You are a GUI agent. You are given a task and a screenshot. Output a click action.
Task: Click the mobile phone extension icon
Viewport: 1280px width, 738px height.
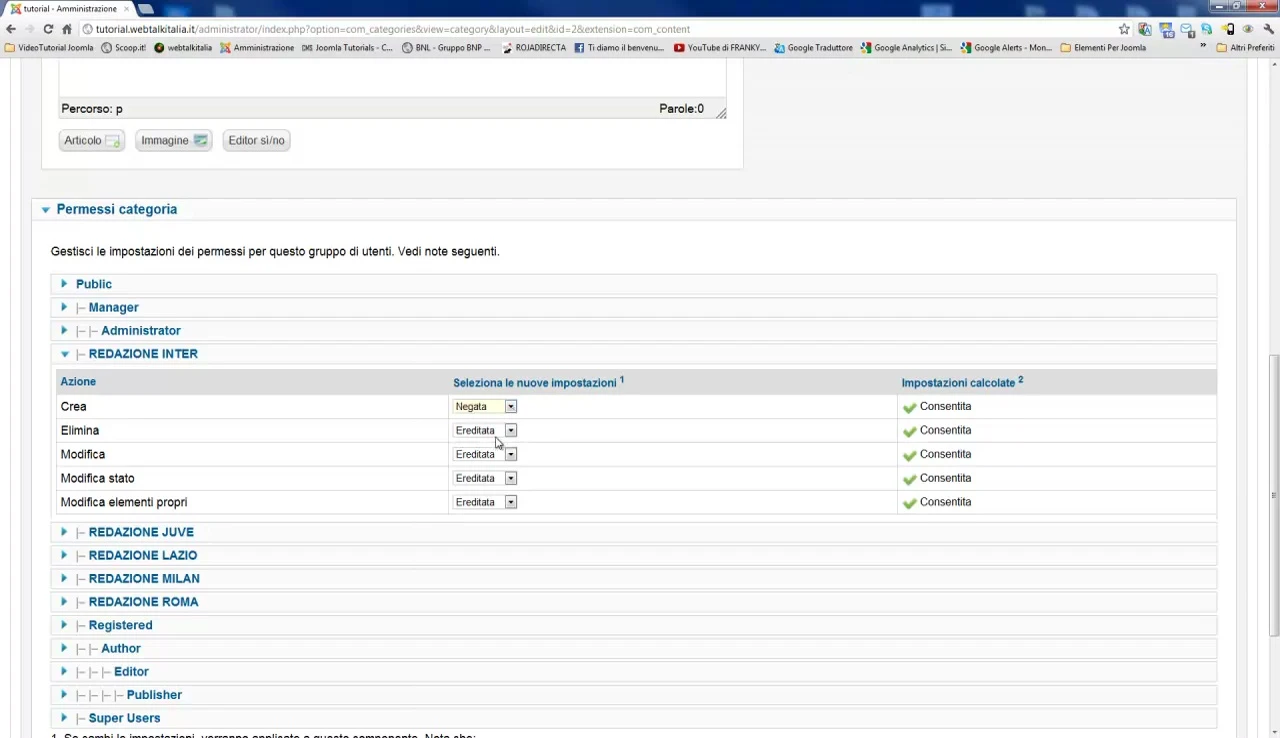1228,29
